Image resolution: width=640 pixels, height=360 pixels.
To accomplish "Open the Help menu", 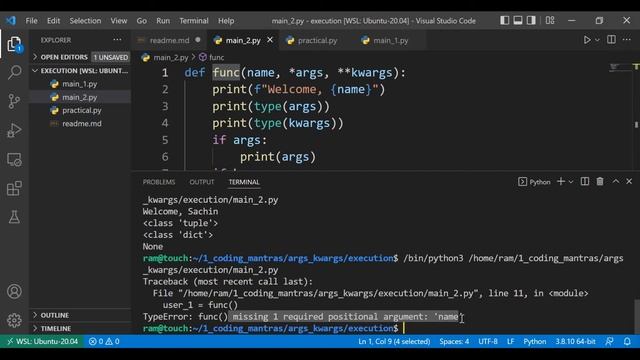I will (x=226, y=20).
